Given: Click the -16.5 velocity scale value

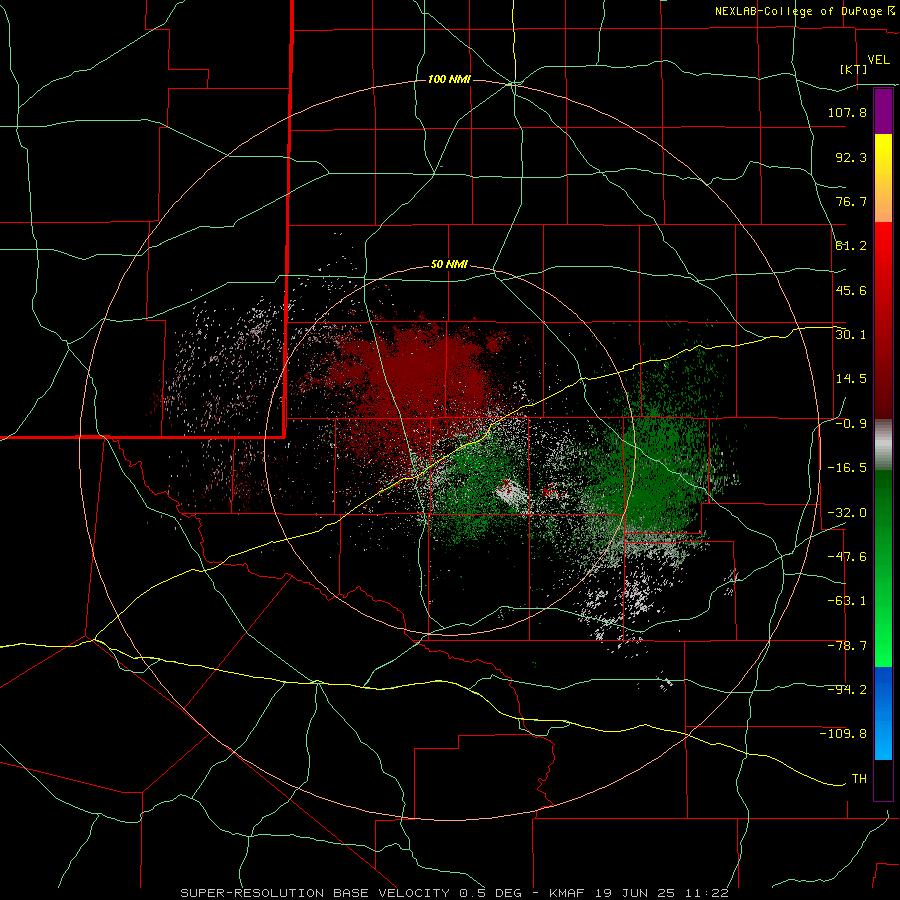Looking at the screenshot, I should (x=847, y=468).
